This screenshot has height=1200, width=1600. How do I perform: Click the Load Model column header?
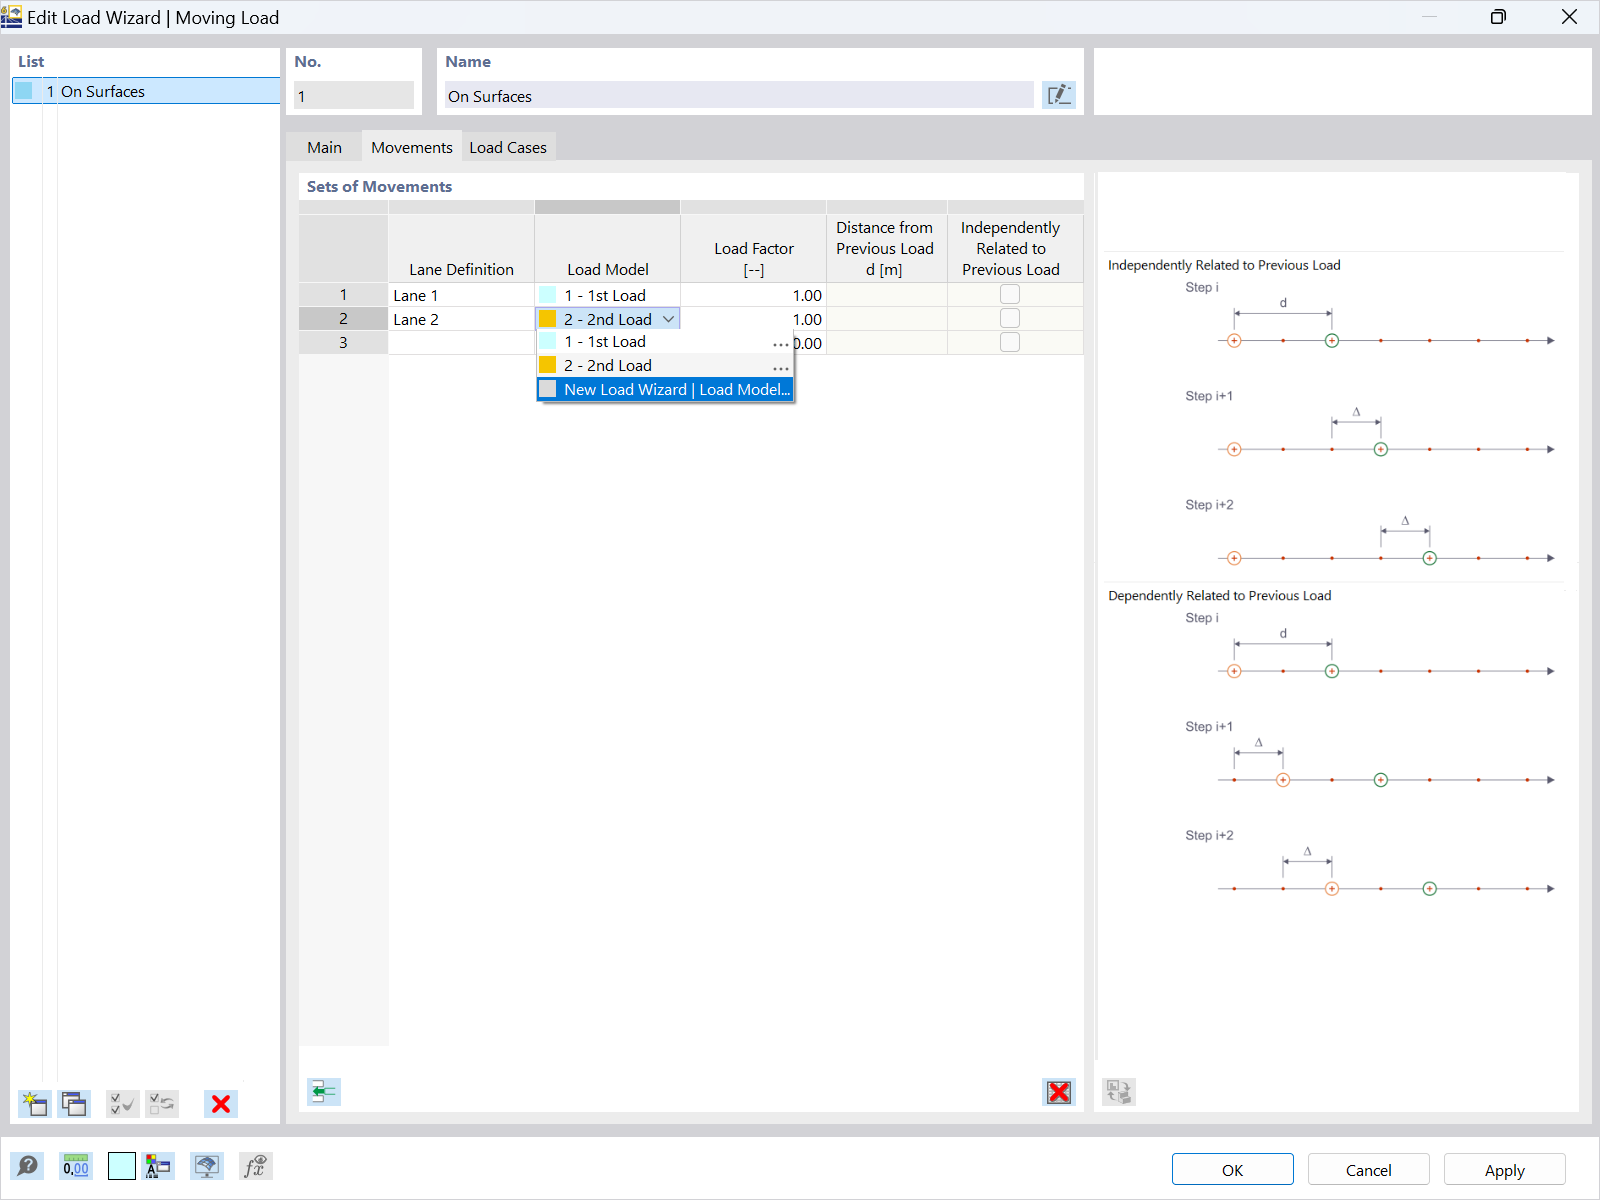[x=607, y=248]
